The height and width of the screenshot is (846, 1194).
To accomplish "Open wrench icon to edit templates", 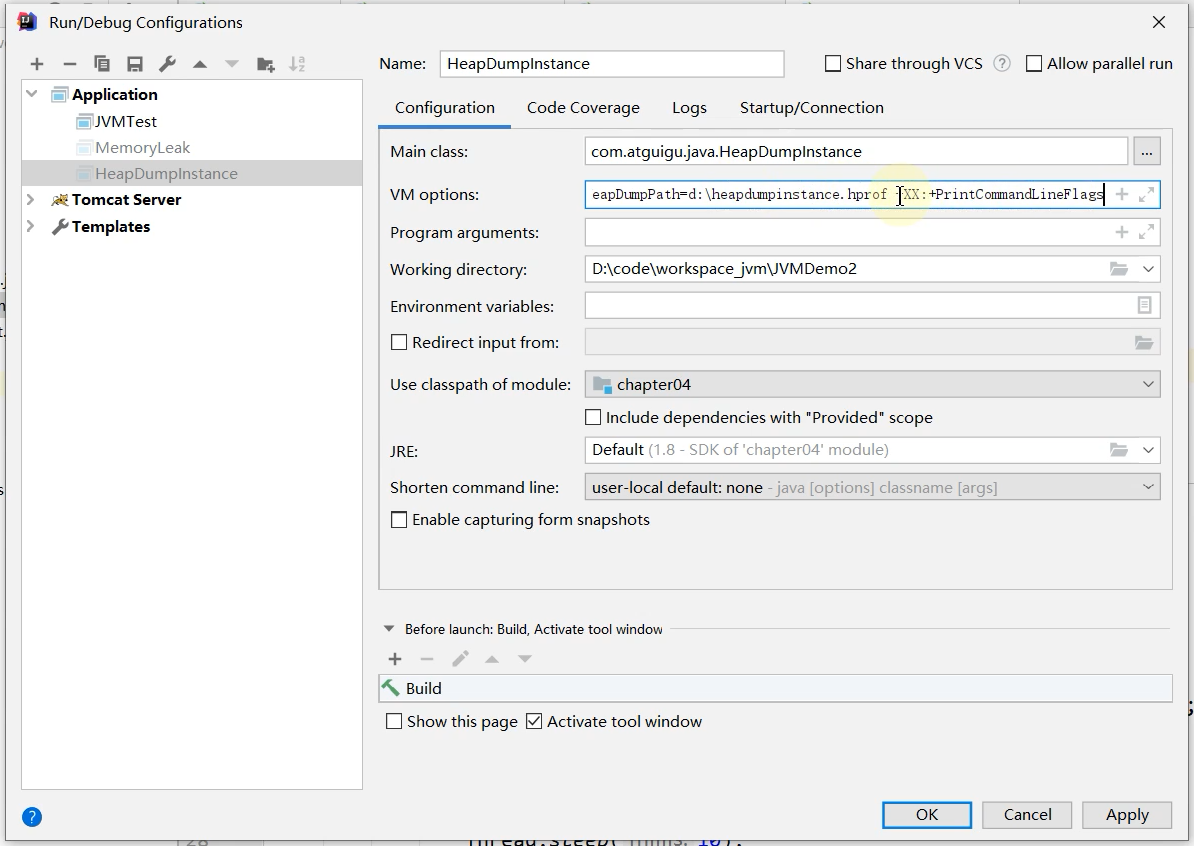I will (x=168, y=64).
